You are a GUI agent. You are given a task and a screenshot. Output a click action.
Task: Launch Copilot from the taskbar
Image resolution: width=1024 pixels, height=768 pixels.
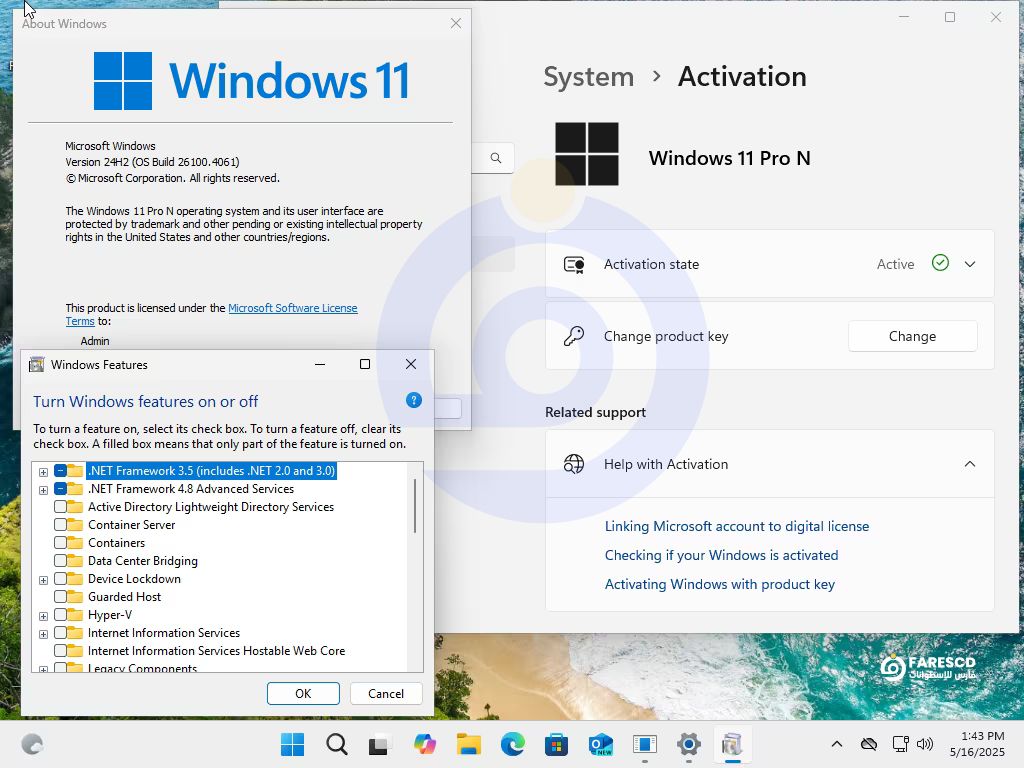point(424,744)
